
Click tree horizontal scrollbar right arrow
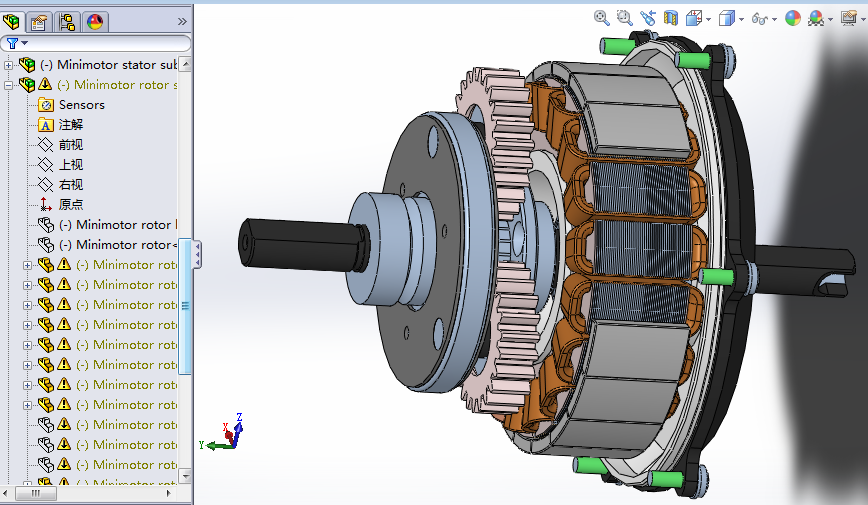point(169,493)
